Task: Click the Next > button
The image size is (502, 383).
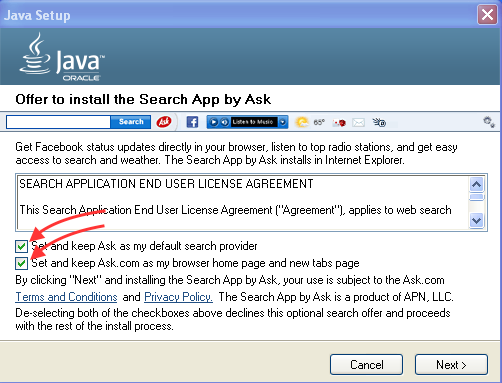Action: click(451, 365)
